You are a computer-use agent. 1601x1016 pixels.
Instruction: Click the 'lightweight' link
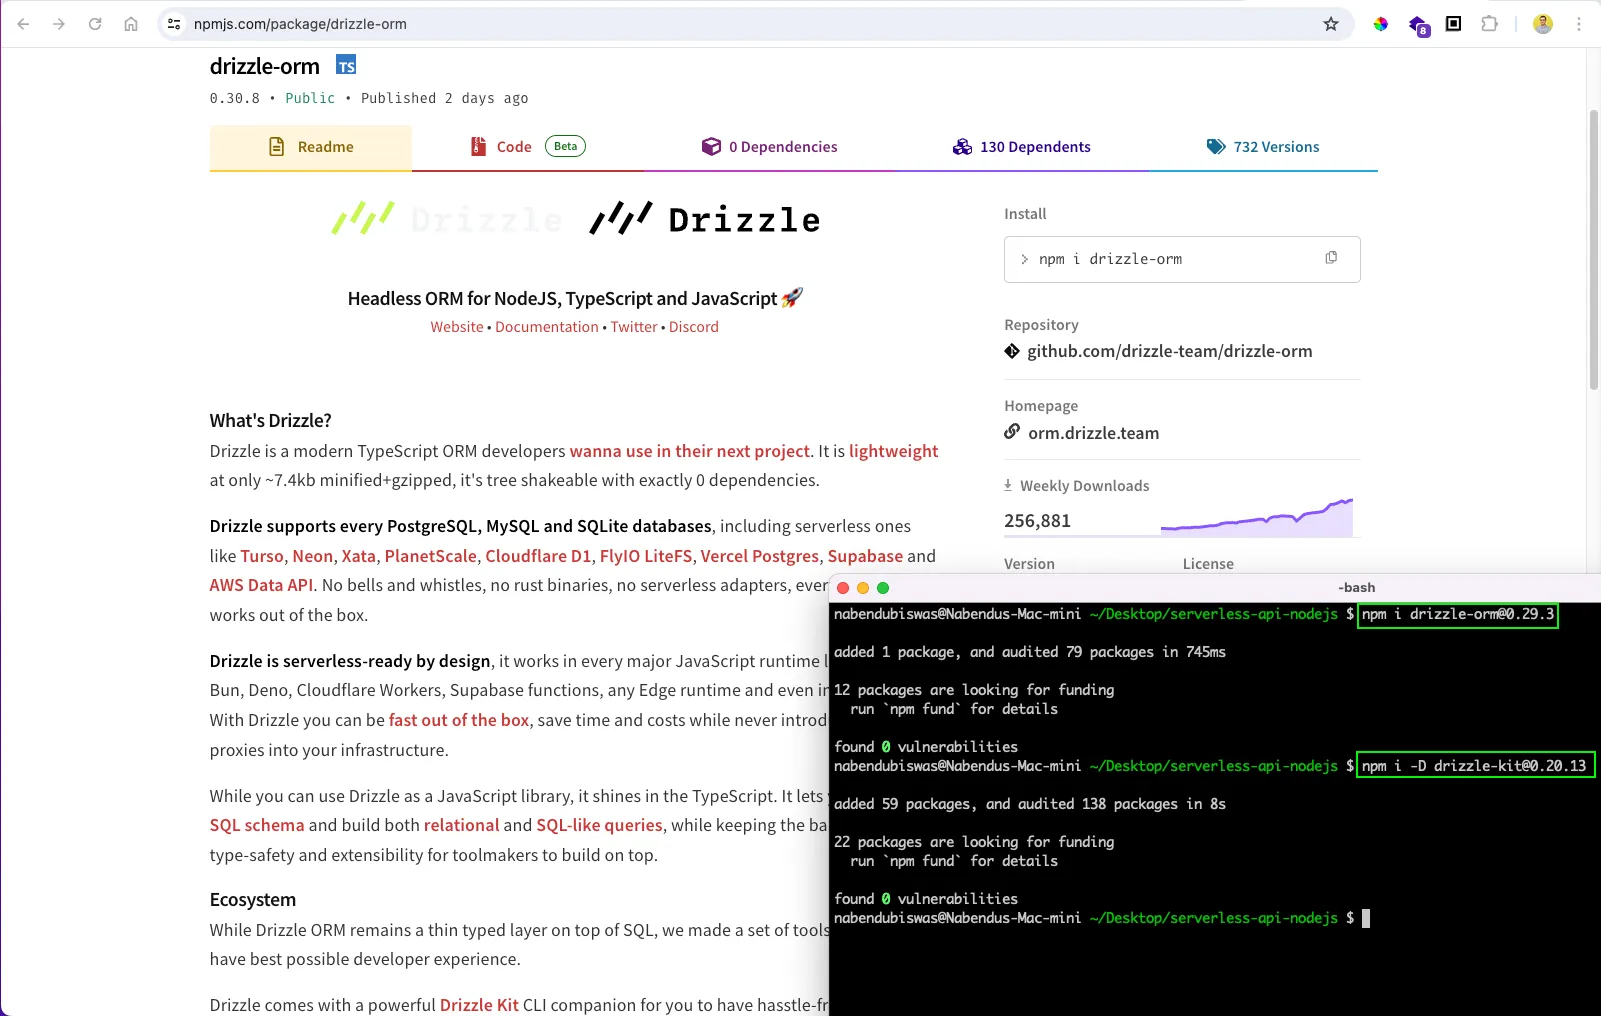coord(893,451)
